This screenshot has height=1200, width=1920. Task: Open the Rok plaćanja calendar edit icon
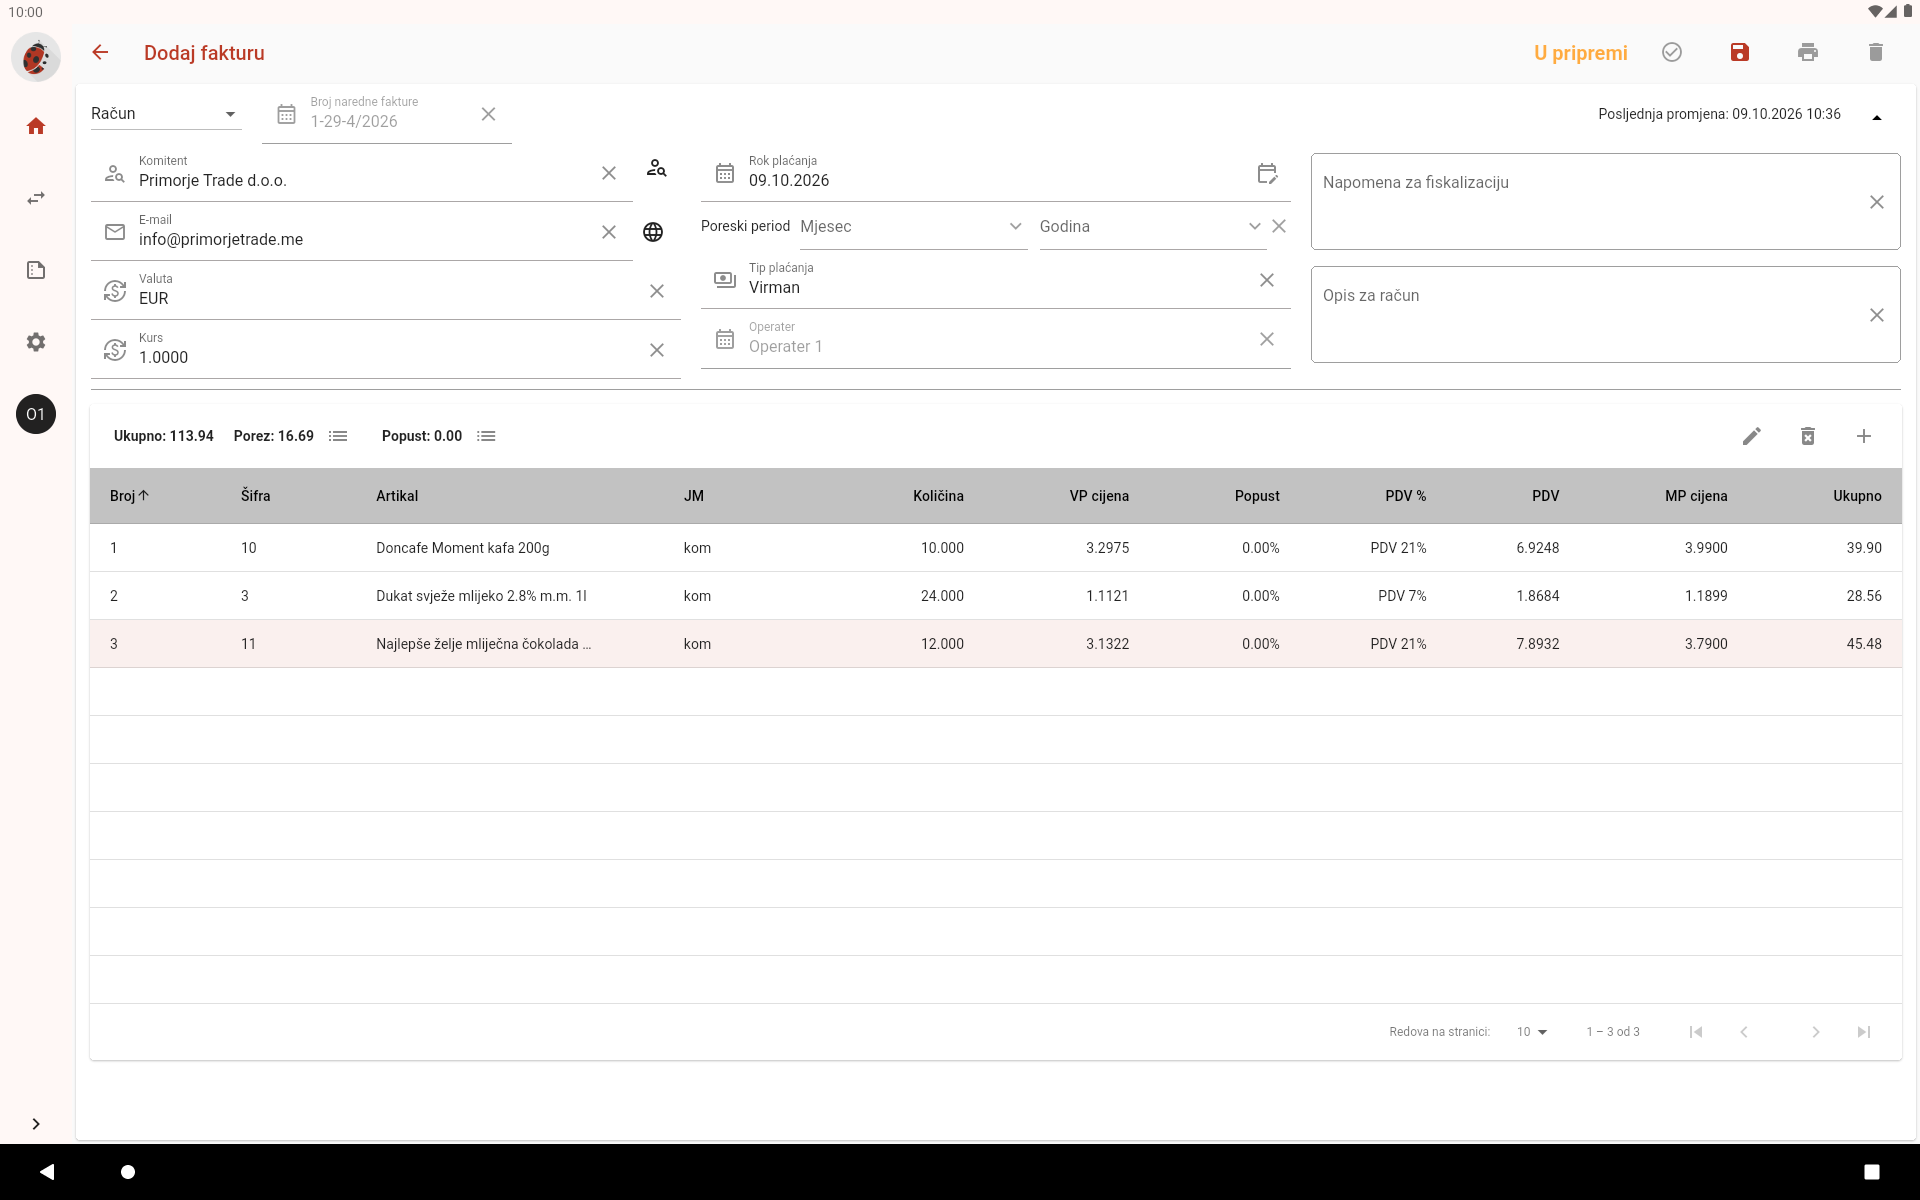(x=1267, y=173)
